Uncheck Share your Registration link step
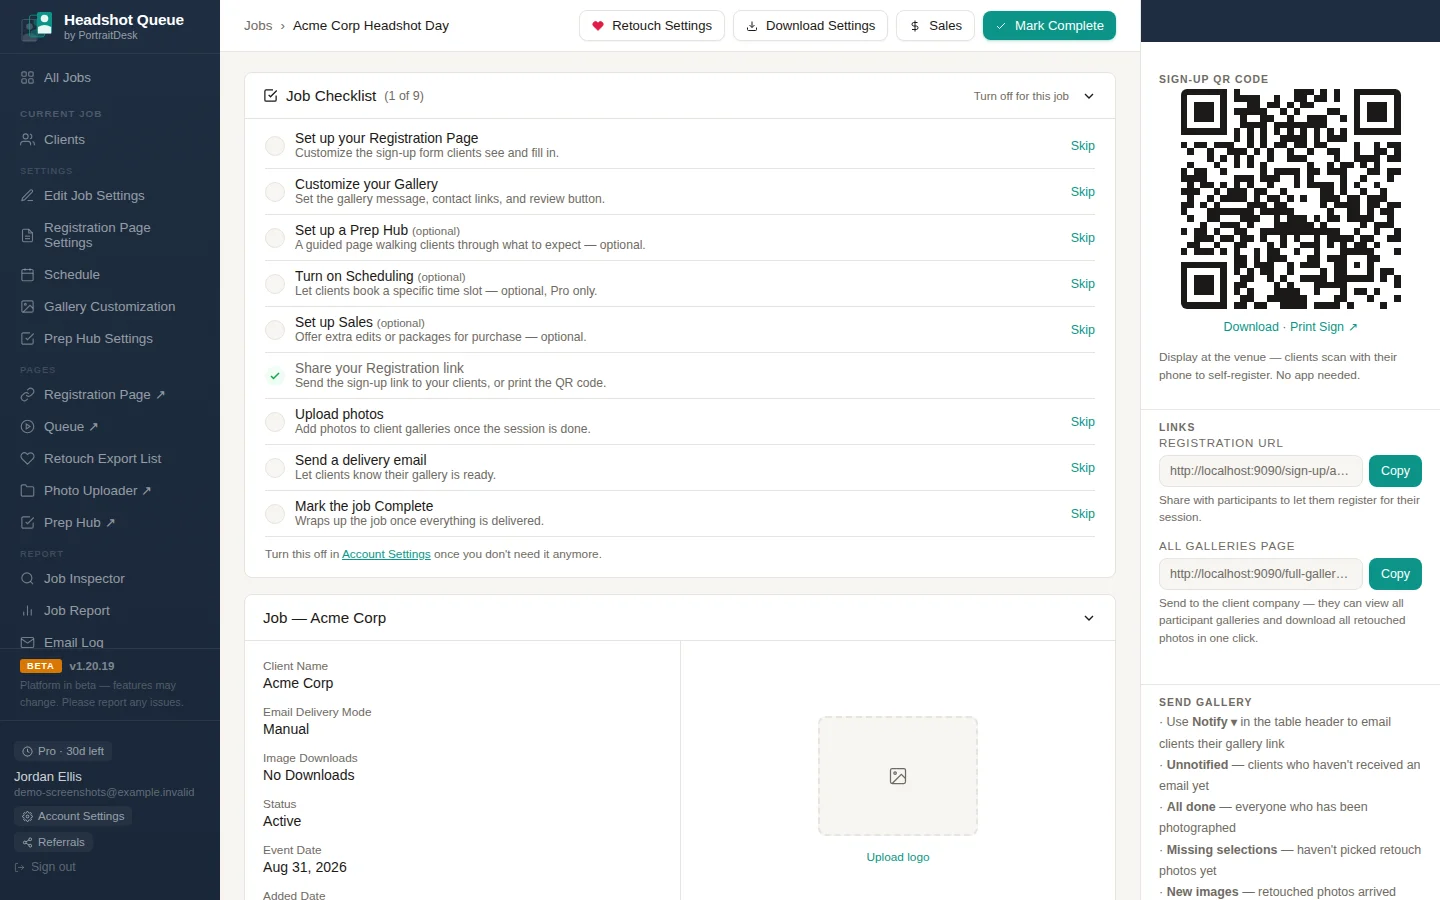 click(x=275, y=376)
